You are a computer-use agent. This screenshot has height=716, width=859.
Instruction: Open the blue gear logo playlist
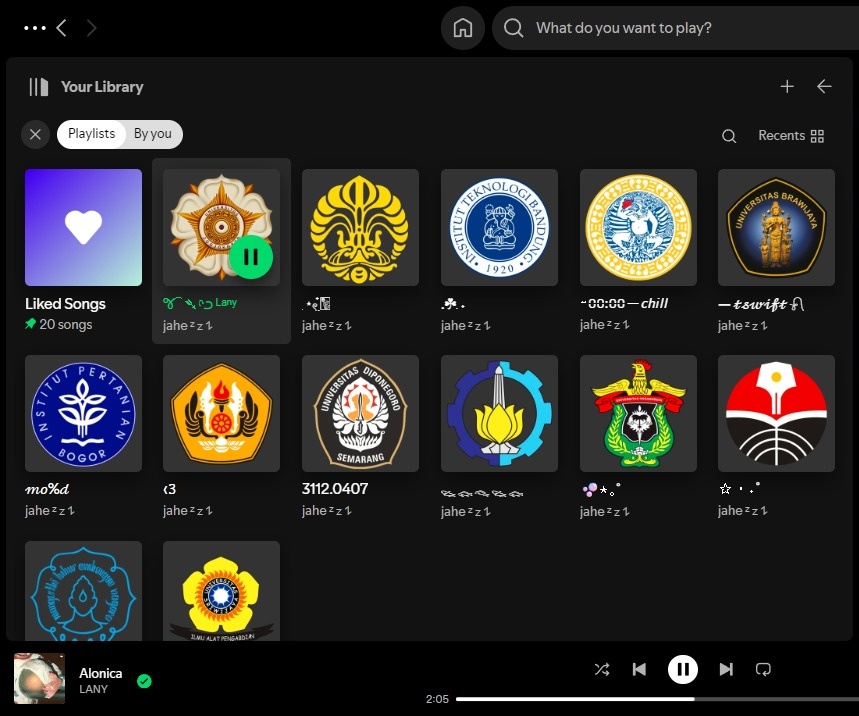500,414
